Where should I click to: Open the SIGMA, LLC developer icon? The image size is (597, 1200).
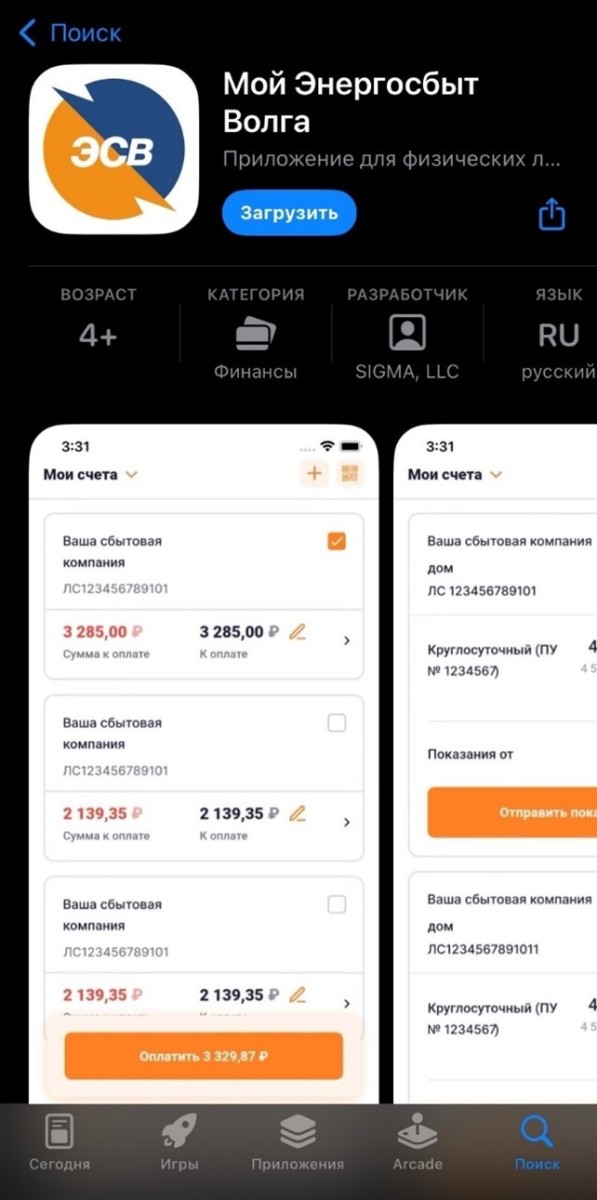[x=407, y=332]
